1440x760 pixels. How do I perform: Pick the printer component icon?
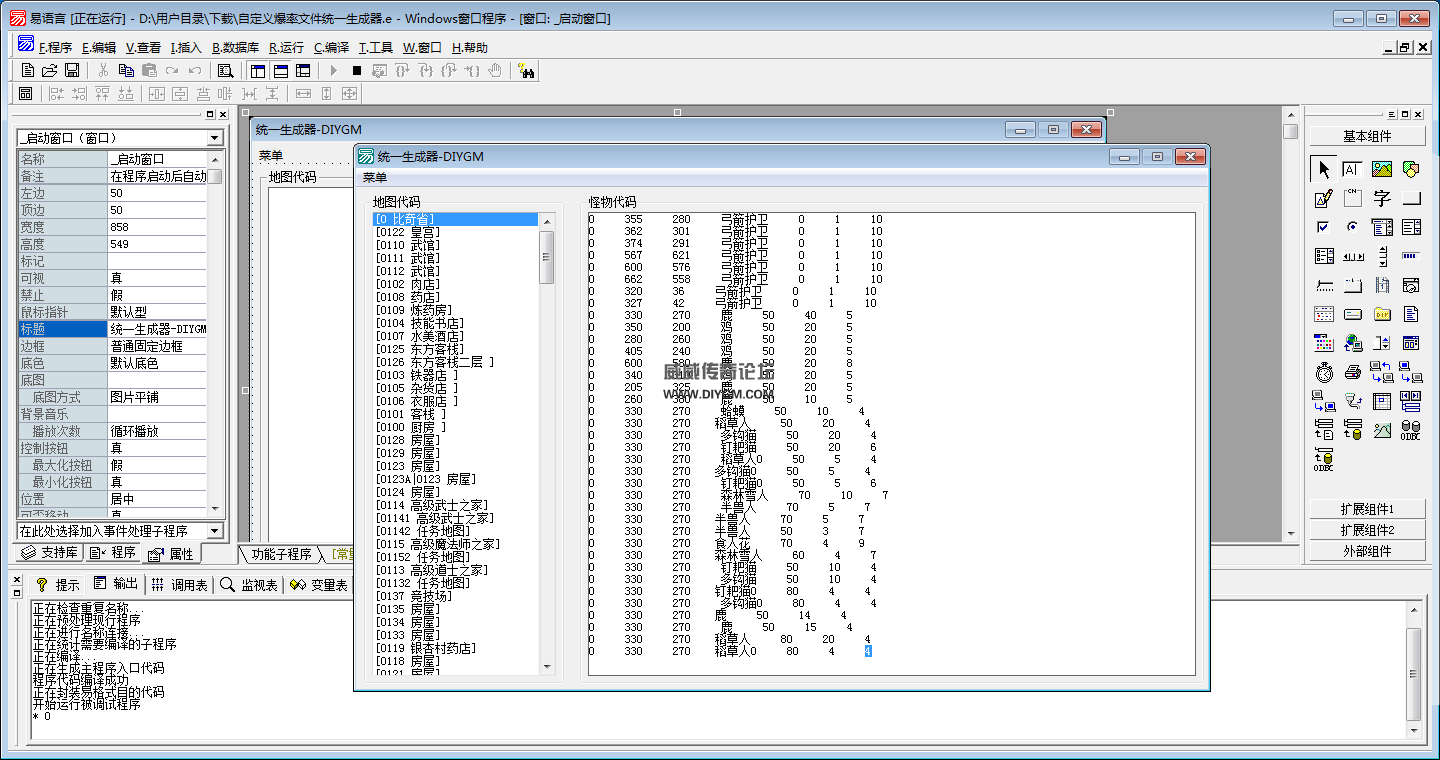[1352, 372]
